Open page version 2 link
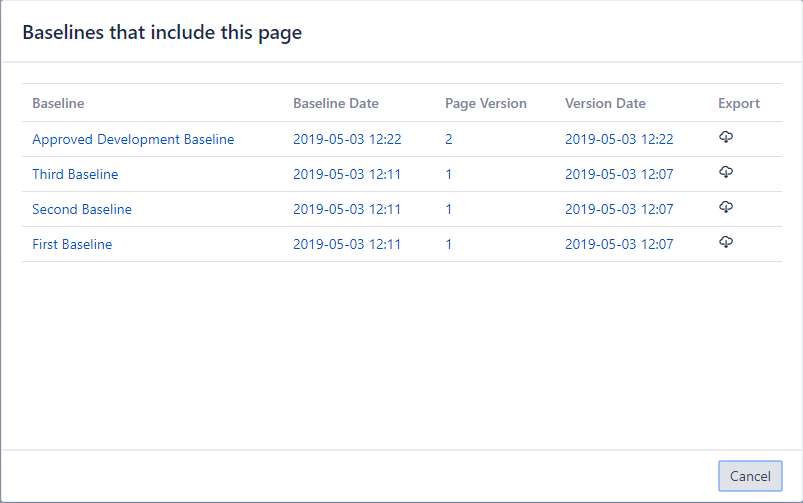 point(449,140)
